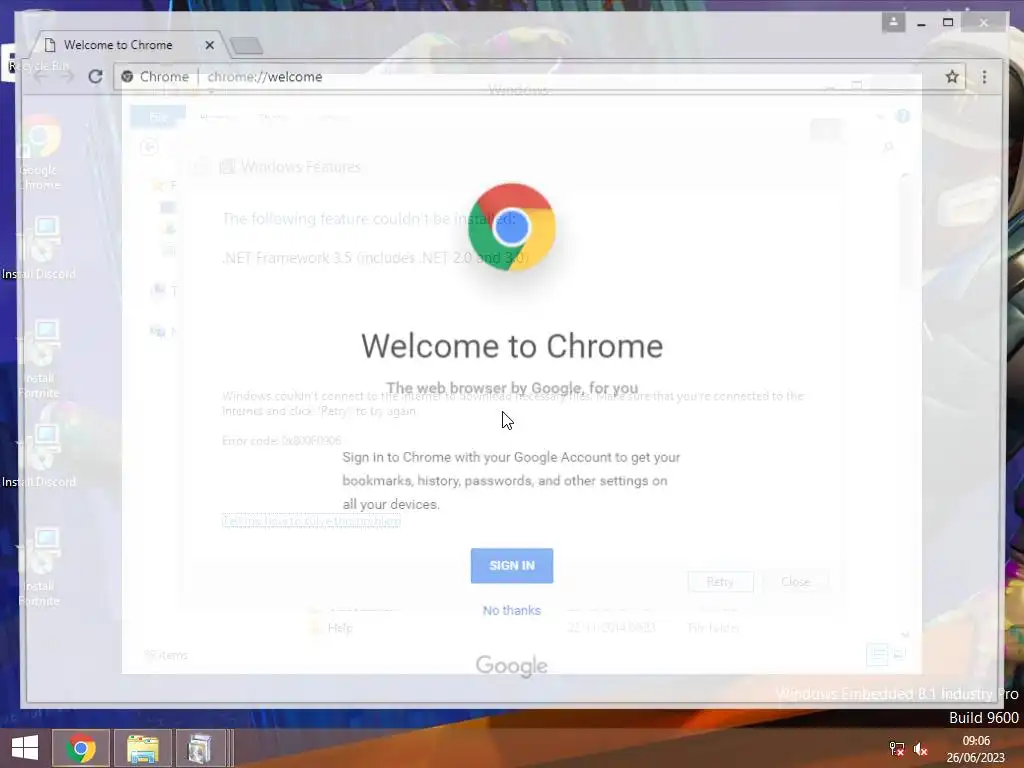Select the first Install Discord desktop icon
Image resolution: width=1024 pixels, height=768 pixels.
[39, 249]
